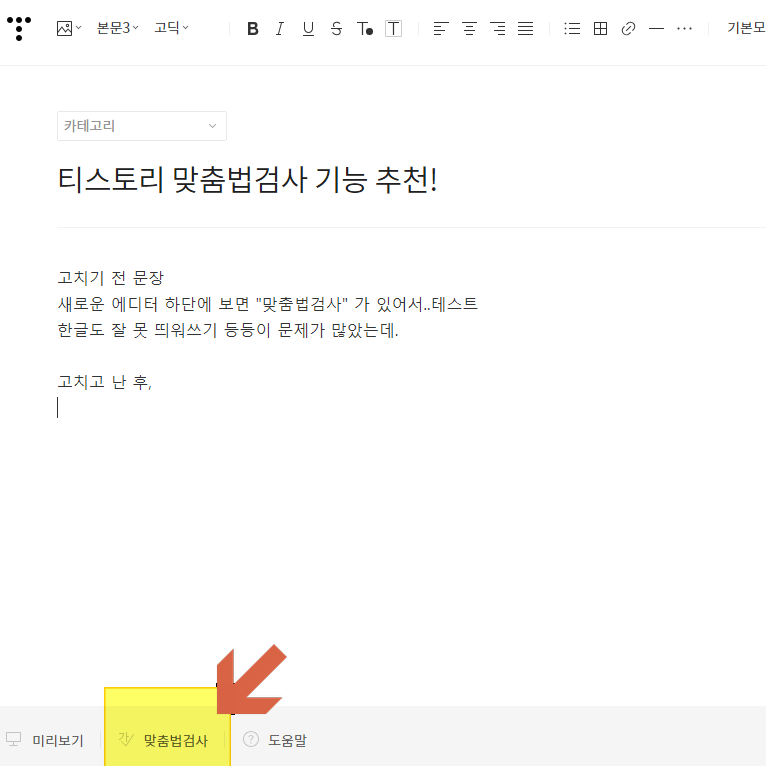This screenshot has height=766, width=766.
Task: Click the line starting with "한글도 잘 못"
Action: click(228, 331)
